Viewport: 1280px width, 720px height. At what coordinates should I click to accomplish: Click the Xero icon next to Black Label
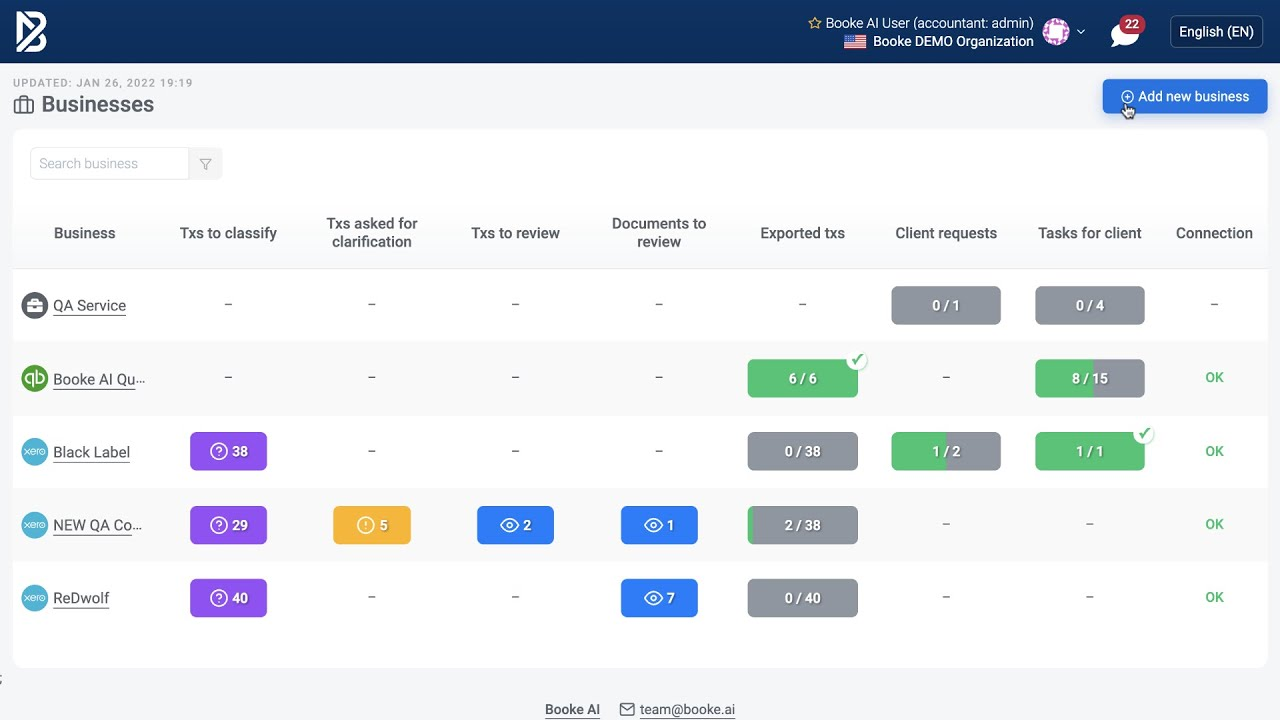click(33, 451)
